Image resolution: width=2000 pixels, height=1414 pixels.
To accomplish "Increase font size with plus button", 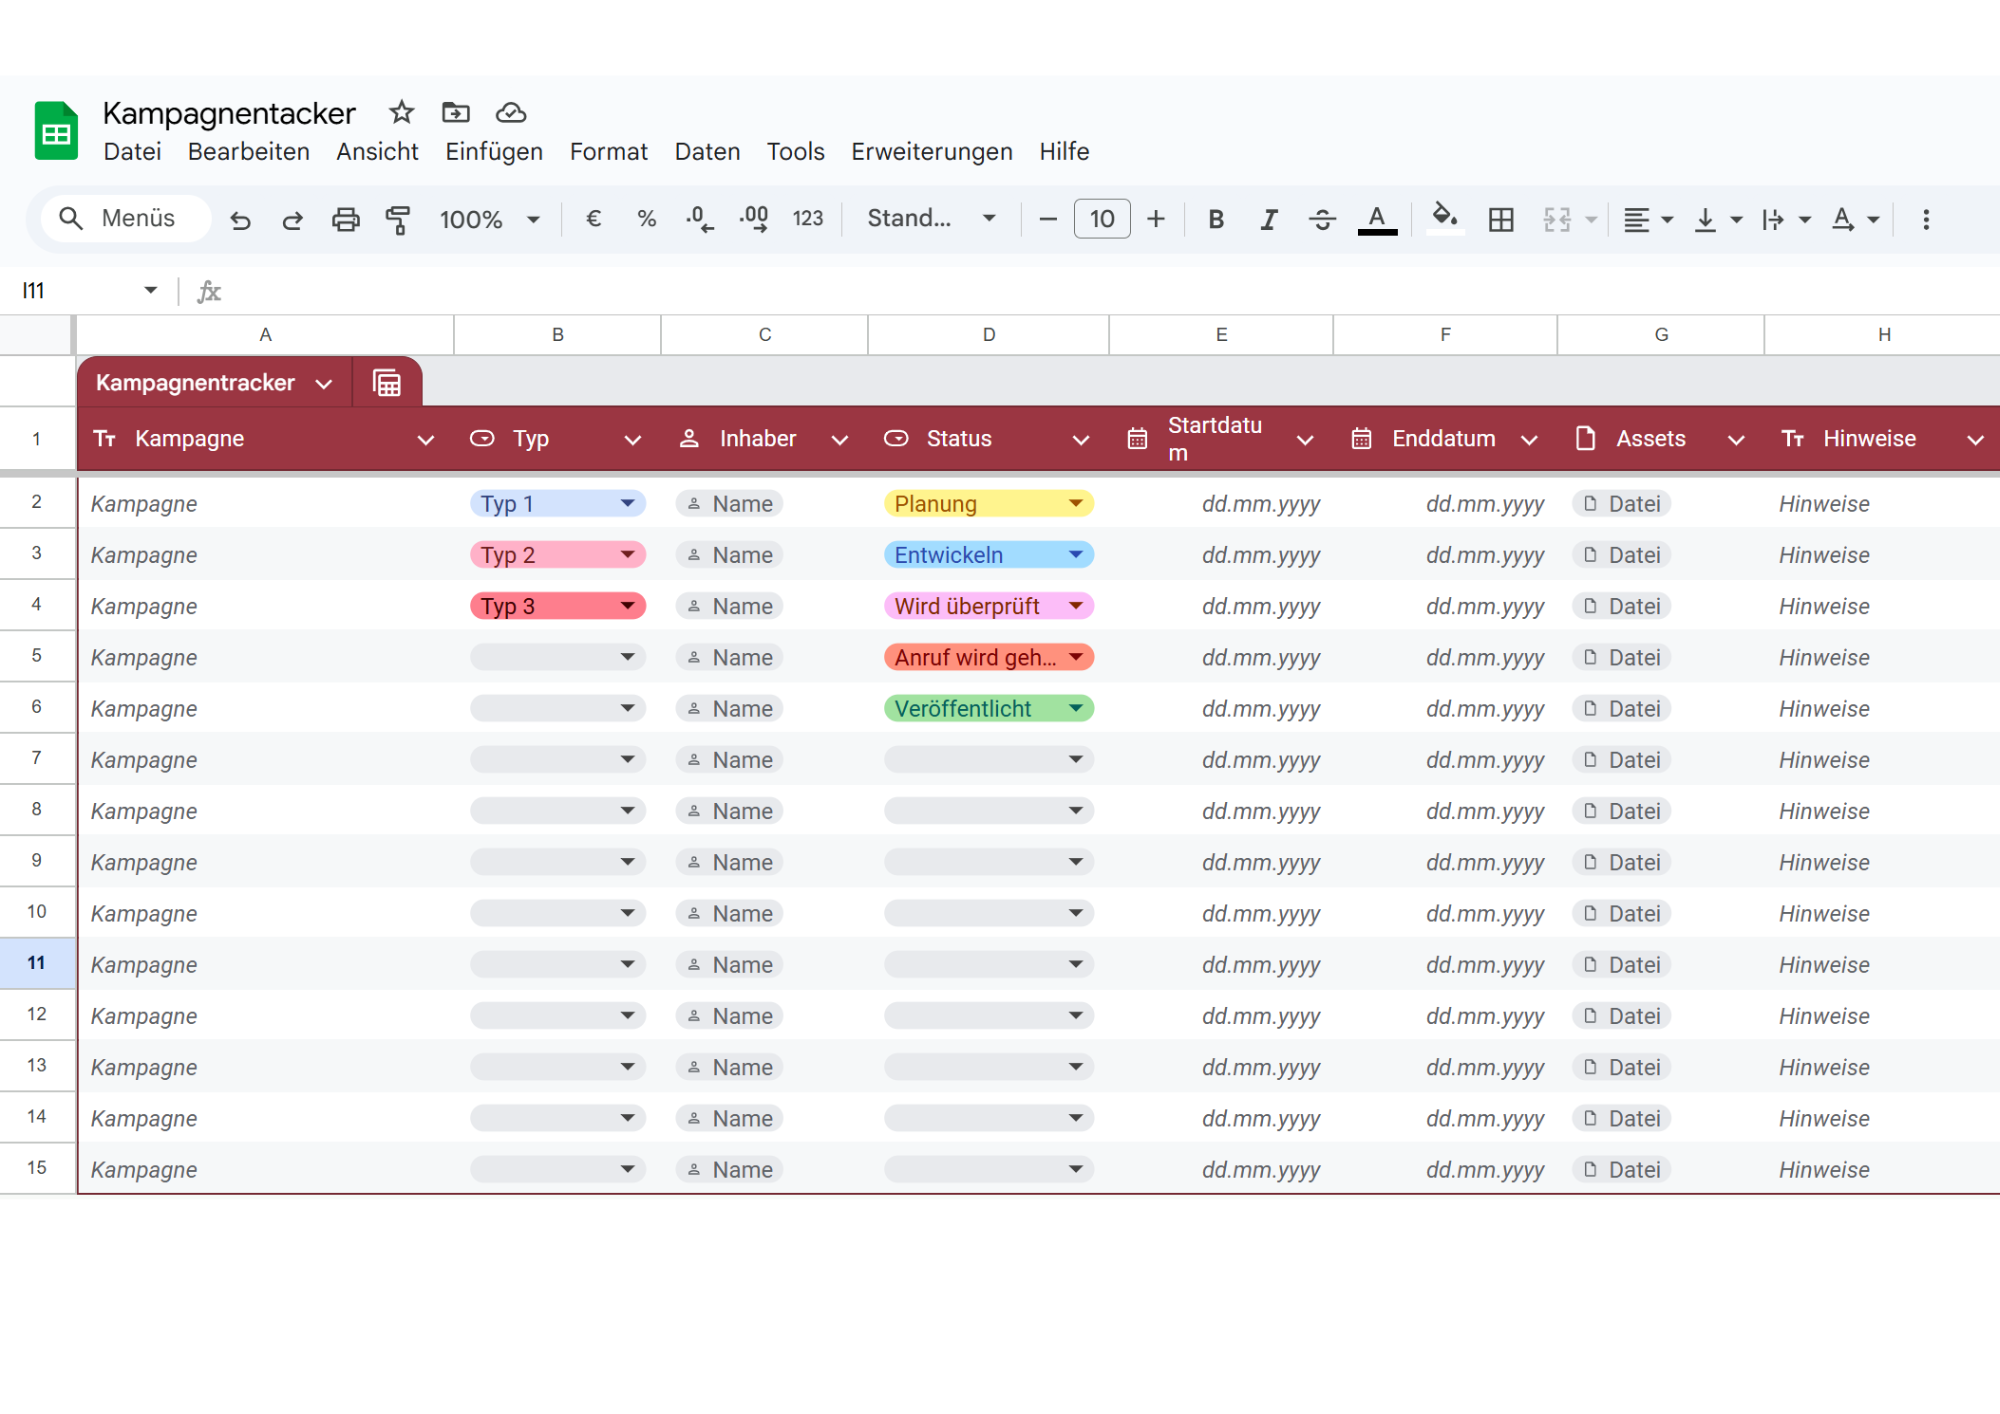I will (1156, 219).
